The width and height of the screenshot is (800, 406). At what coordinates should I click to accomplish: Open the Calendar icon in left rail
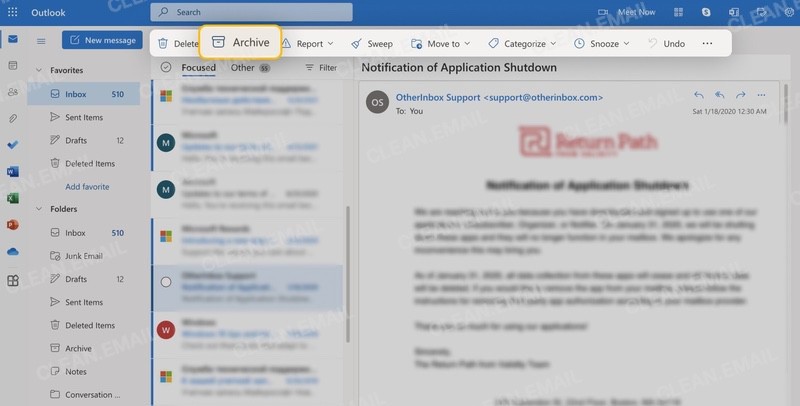point(13,65)
